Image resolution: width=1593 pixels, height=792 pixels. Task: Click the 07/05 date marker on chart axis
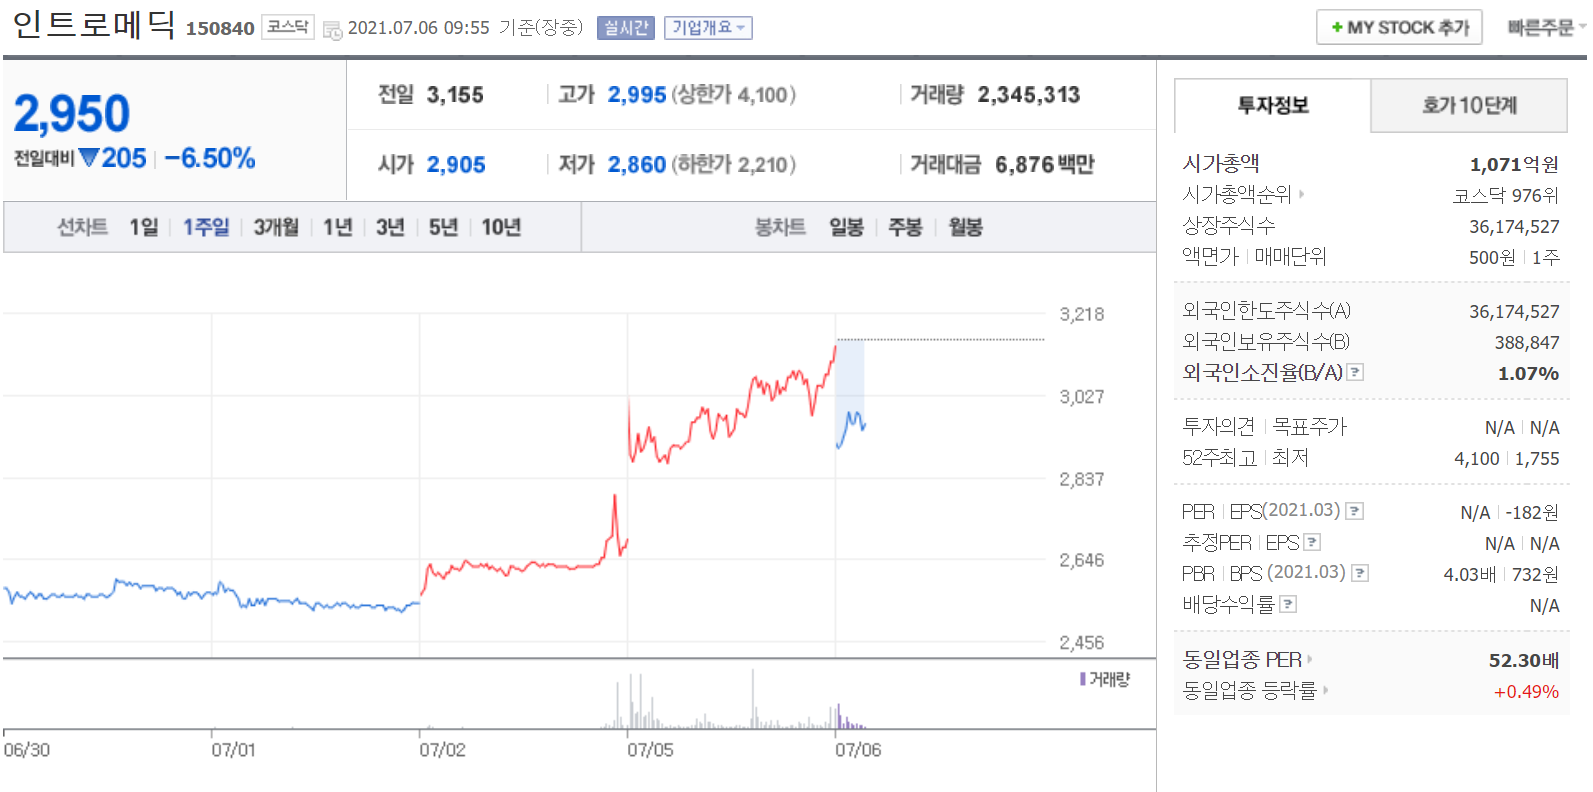pos(650,750)
